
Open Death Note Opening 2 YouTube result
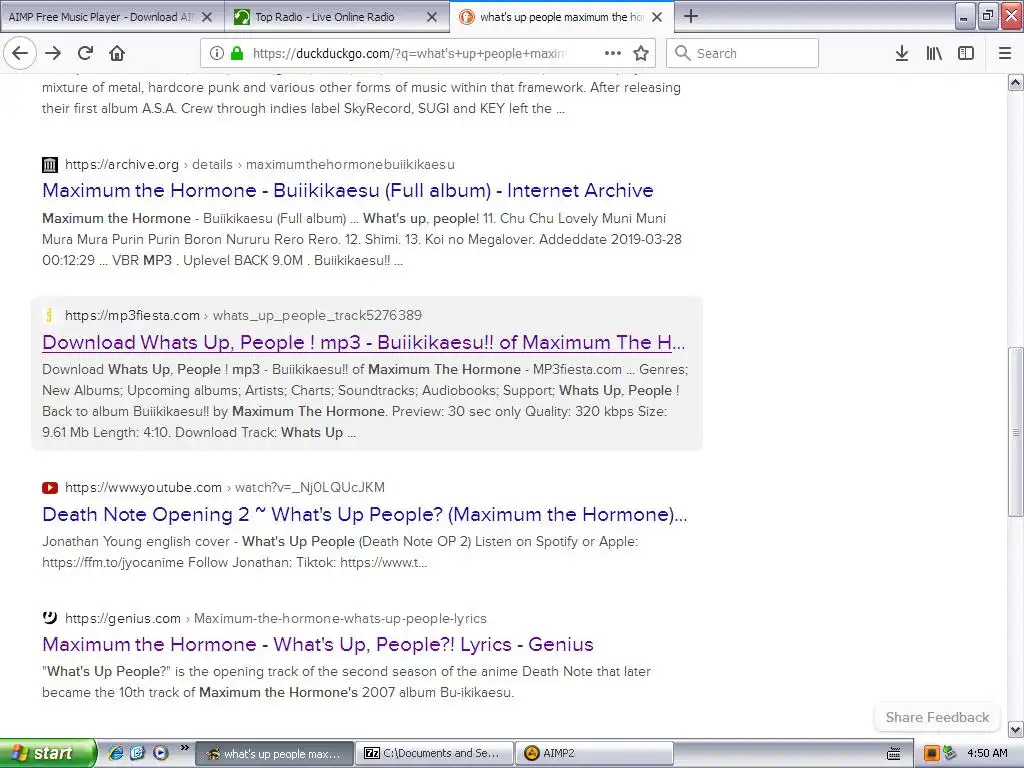click(364, 514)
